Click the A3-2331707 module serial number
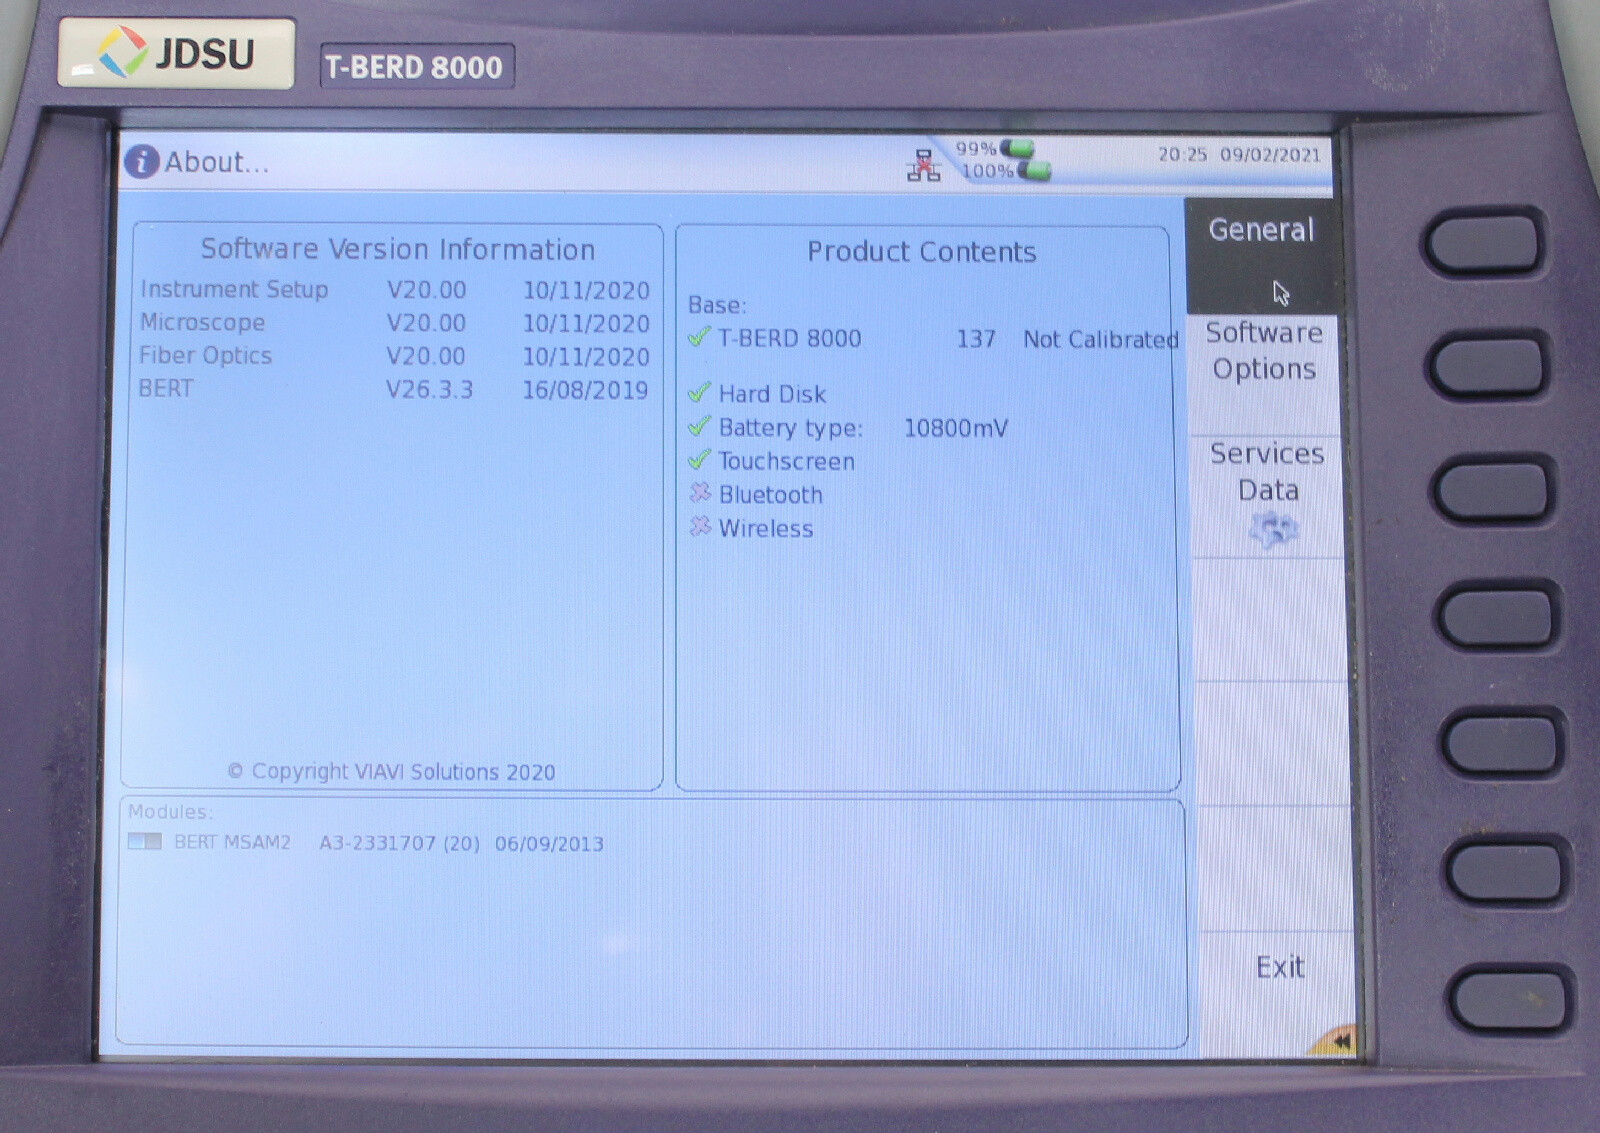 tap(378, 843)
